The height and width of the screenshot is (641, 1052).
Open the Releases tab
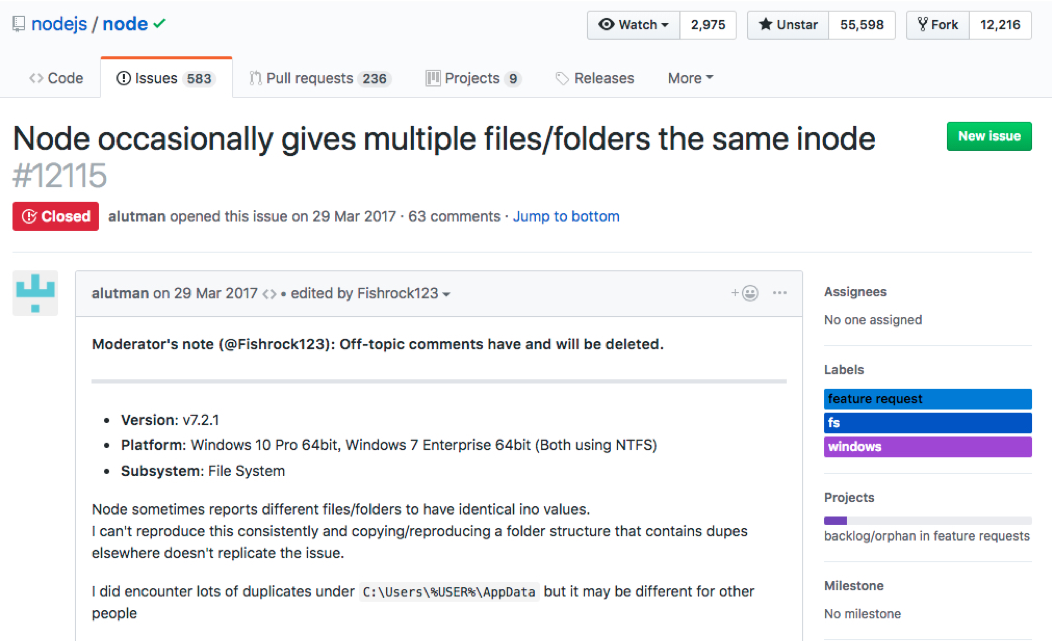tap(594, 79)
